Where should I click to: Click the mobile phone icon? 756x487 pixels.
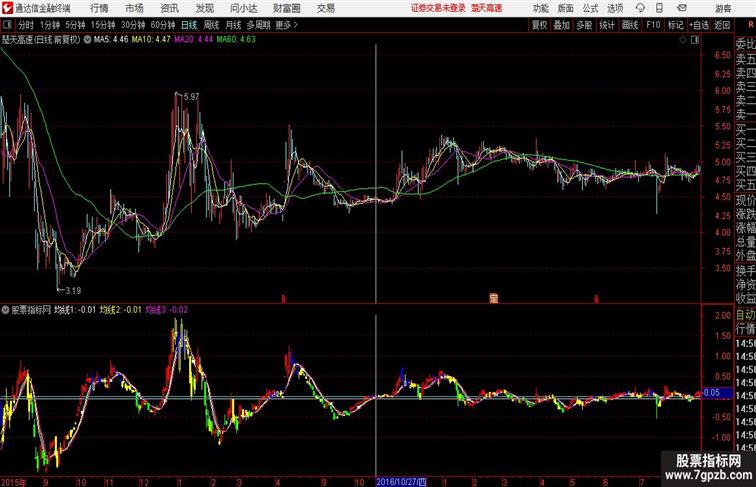tap(659, 8)
